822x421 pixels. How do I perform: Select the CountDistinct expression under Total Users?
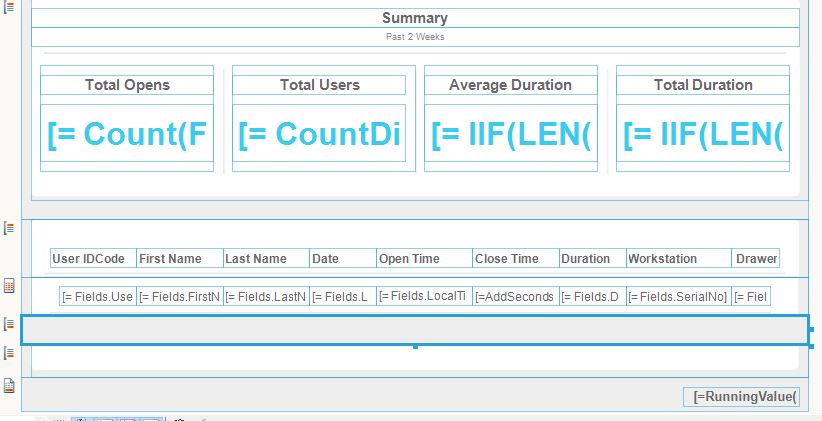click(319, 133)
